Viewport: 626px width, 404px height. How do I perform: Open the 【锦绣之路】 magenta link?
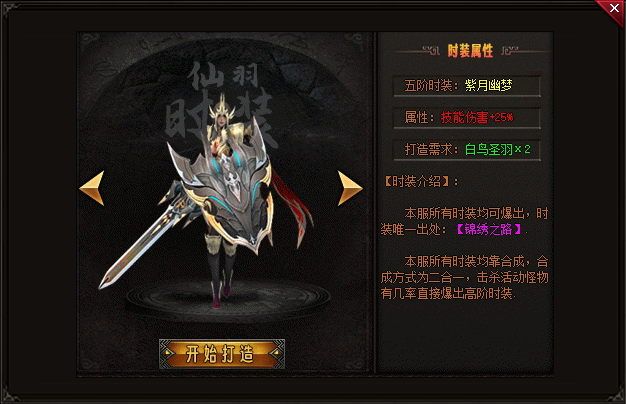[488, 229]
